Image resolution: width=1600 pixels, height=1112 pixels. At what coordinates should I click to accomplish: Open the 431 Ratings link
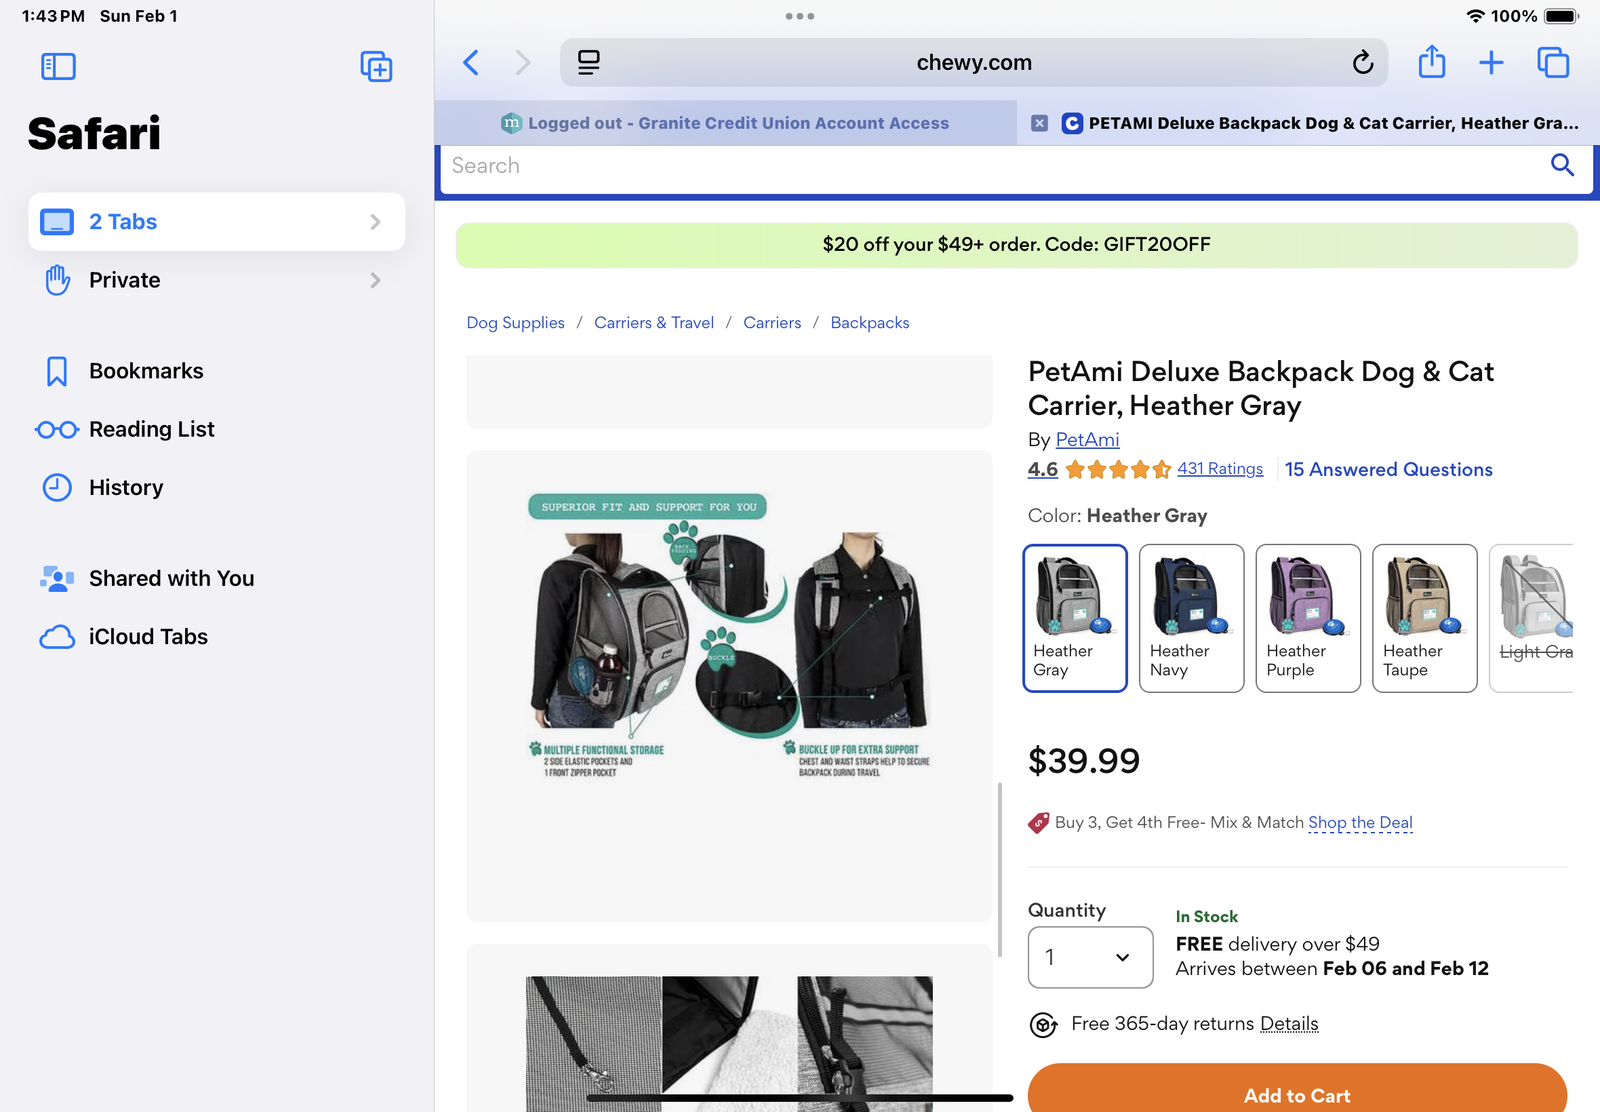pos(1220,469)
